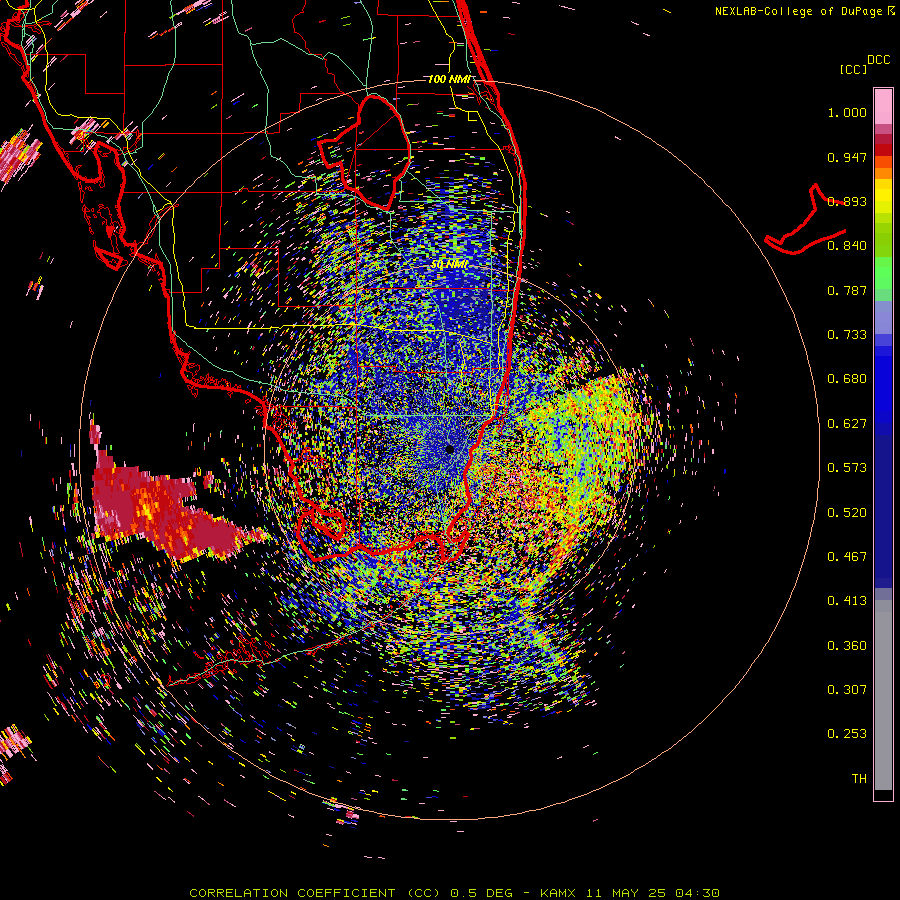Click the 0.787 scale value

pyautogui.click(x=847, y=290)
